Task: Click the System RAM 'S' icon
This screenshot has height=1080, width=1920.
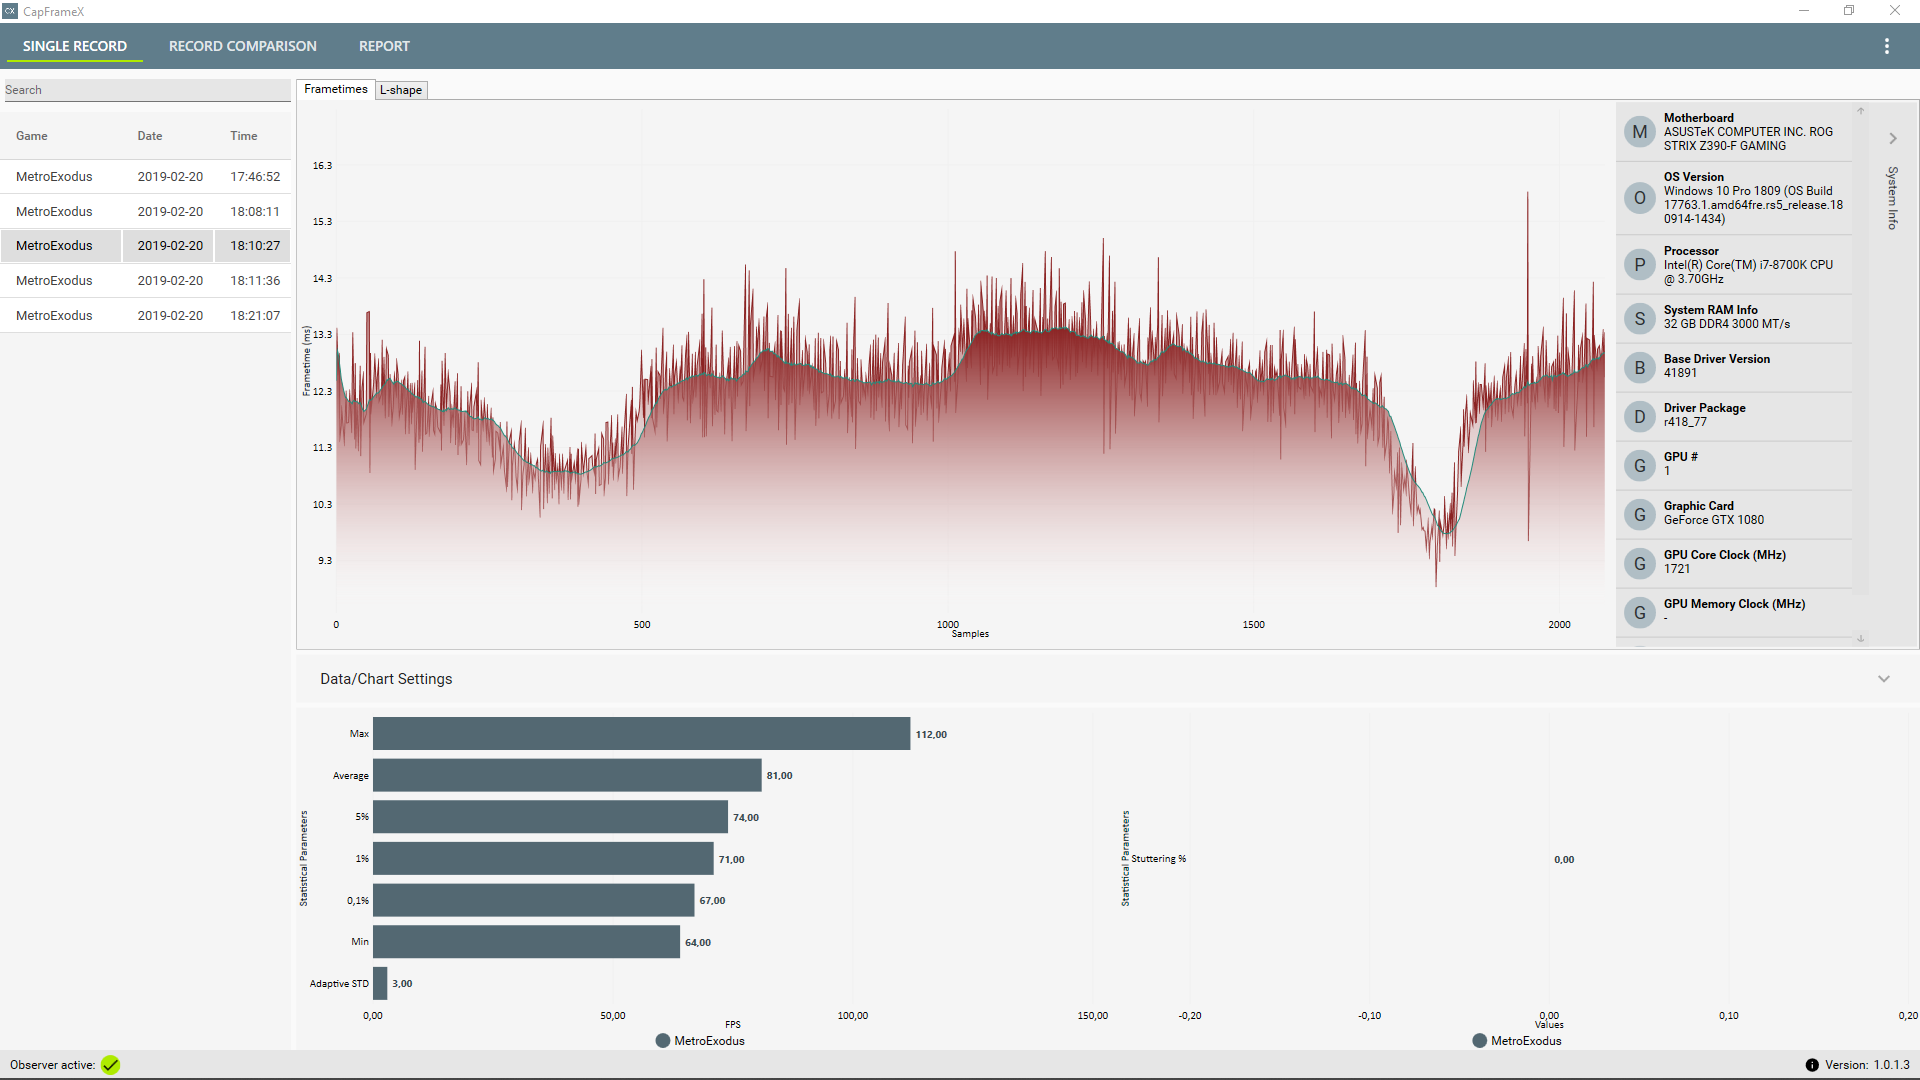Action: pyautogui.click(x=1639, y=319)
